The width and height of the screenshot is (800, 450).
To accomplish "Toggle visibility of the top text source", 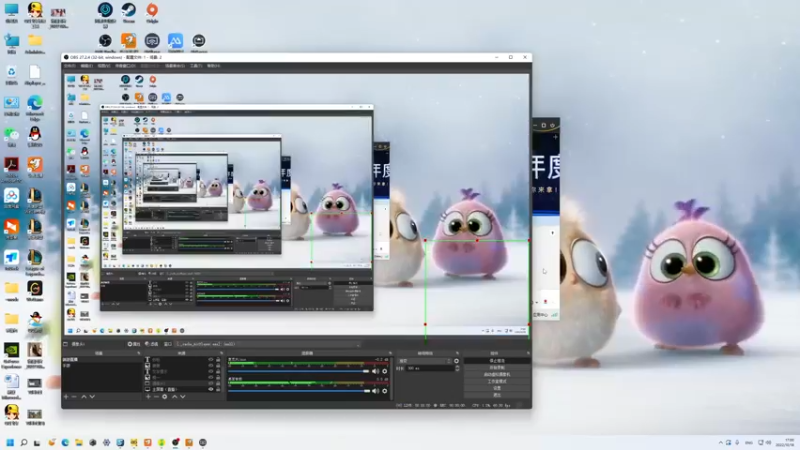I will pos(211,360).
